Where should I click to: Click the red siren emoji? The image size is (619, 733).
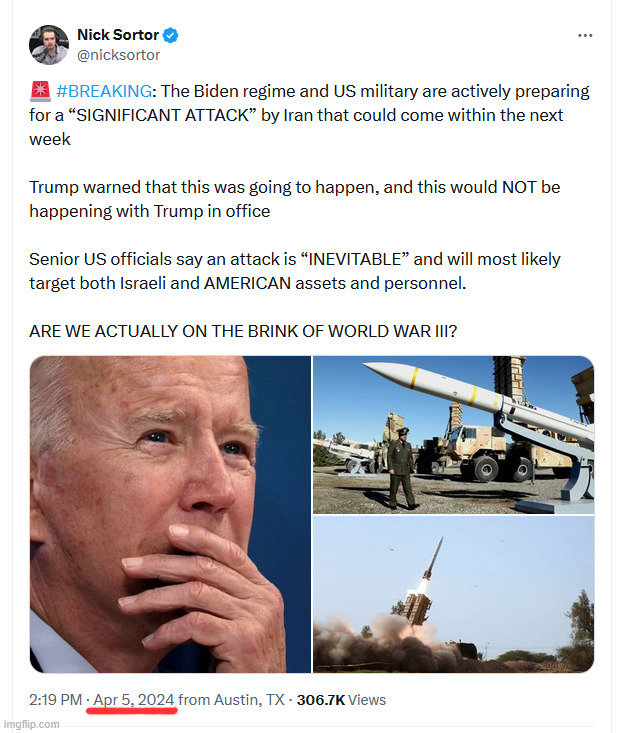(40, 91)
